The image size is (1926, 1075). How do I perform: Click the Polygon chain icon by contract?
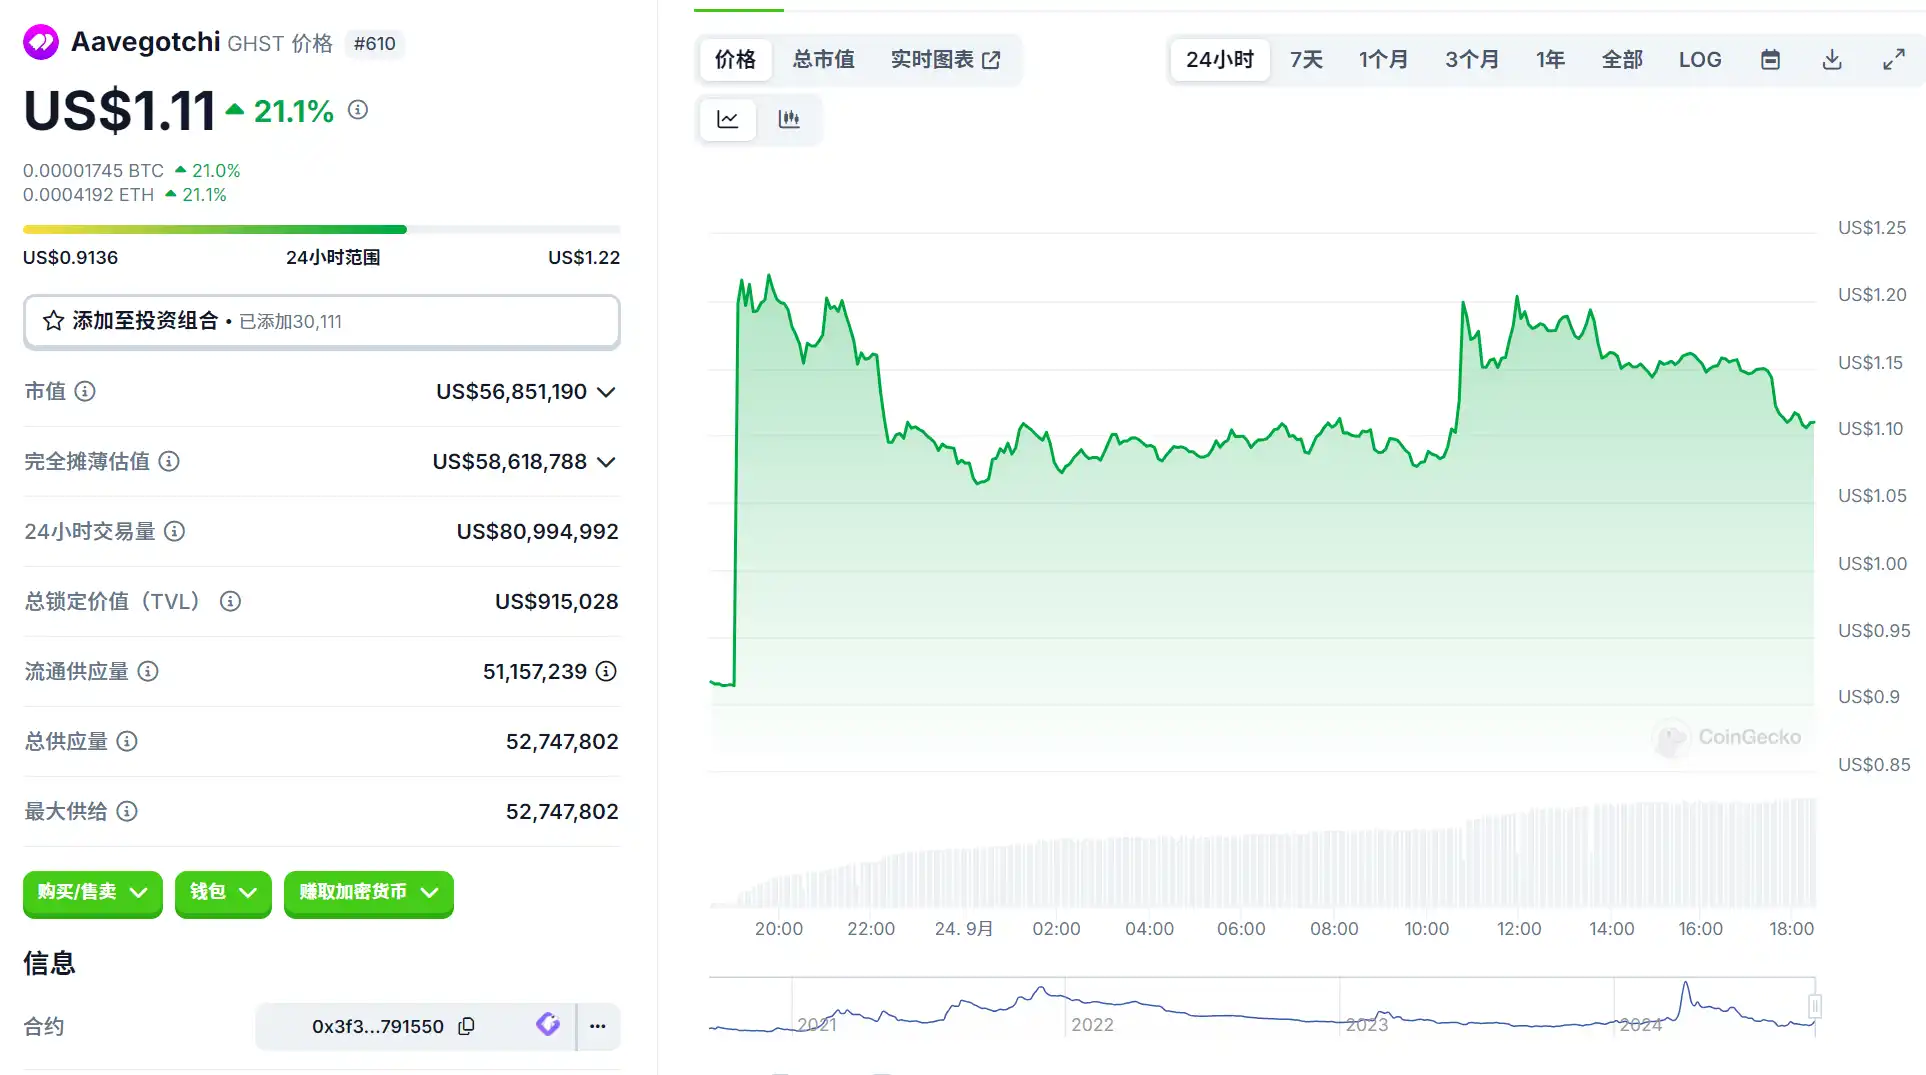point(547,1024)
